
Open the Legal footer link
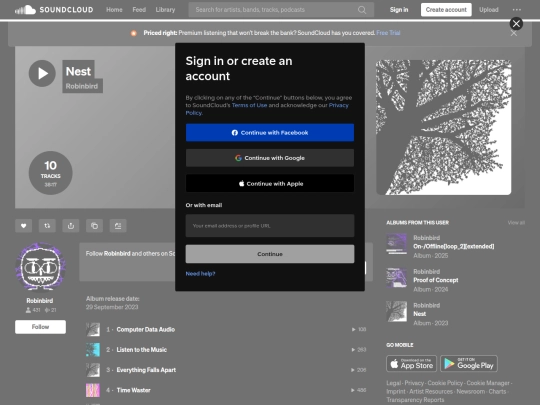394,383
